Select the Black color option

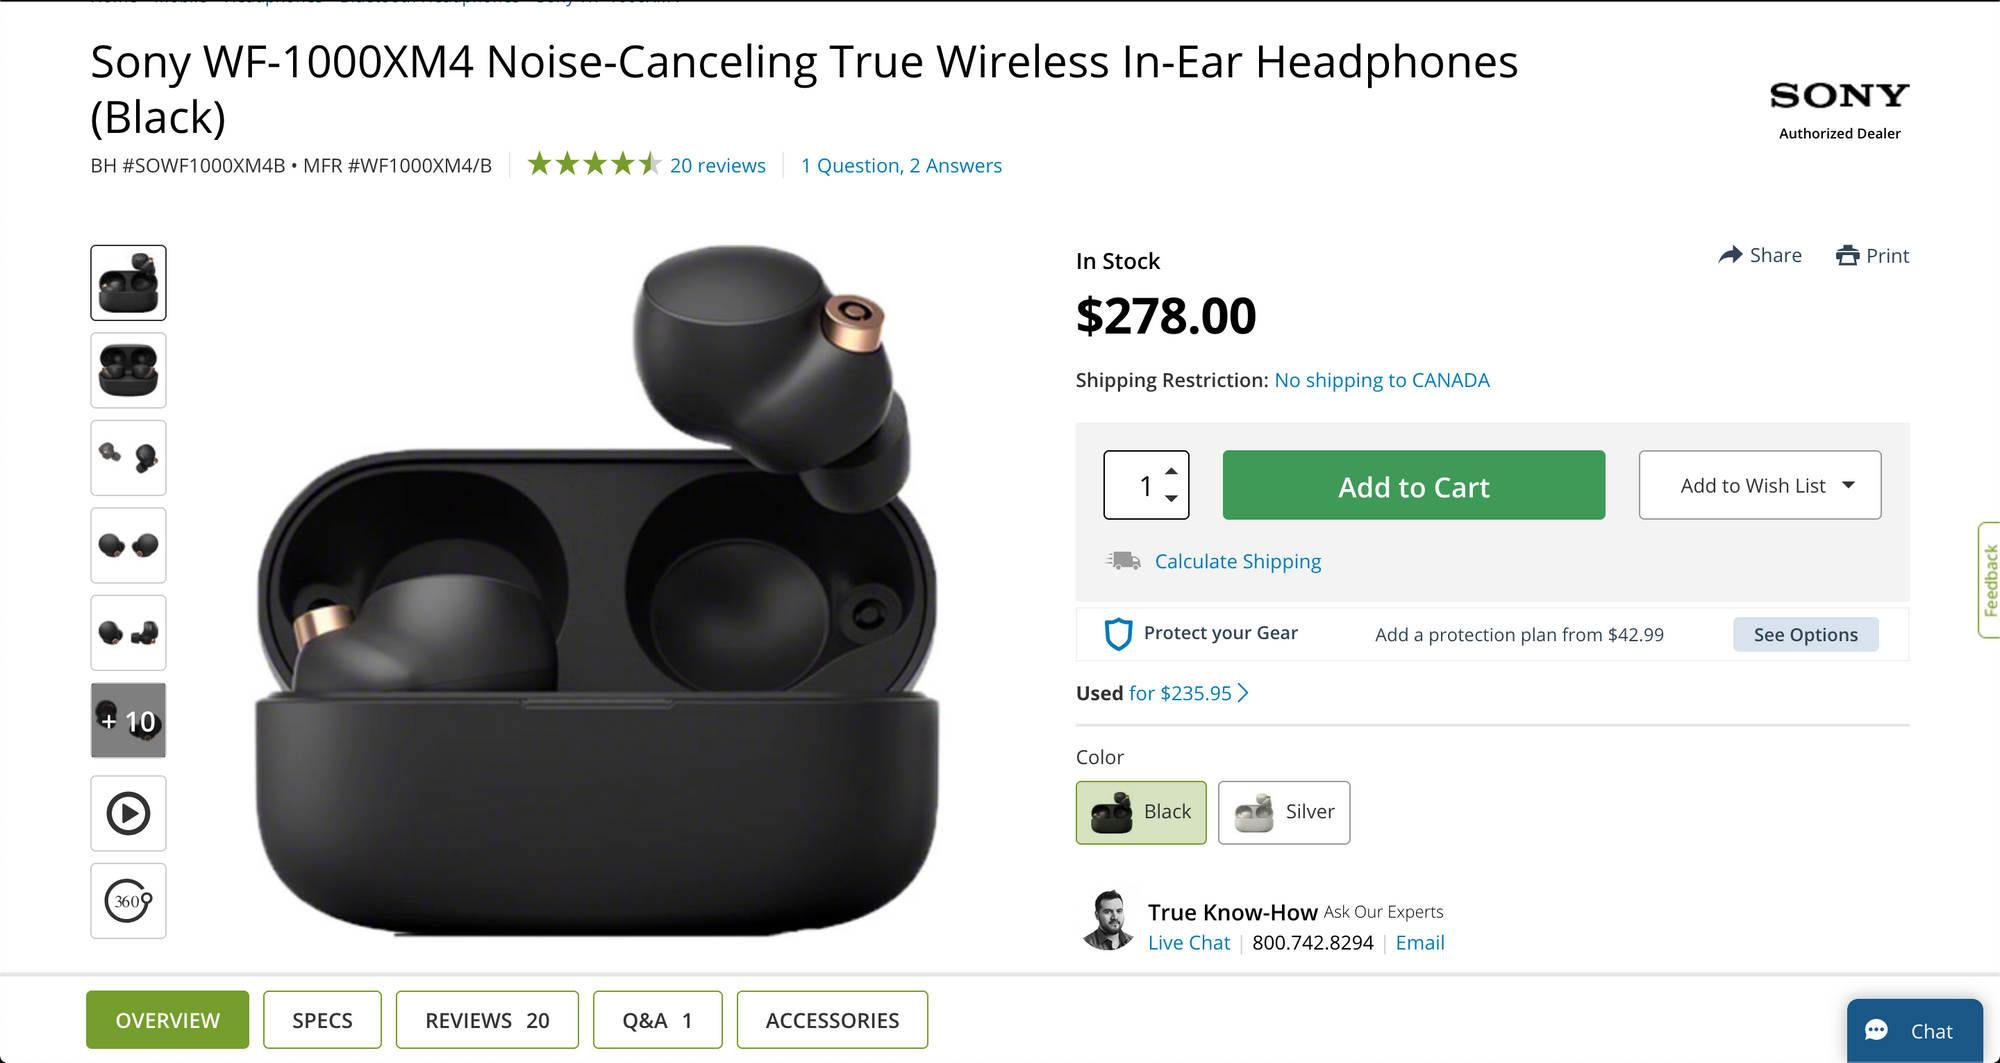point(1141,812)
